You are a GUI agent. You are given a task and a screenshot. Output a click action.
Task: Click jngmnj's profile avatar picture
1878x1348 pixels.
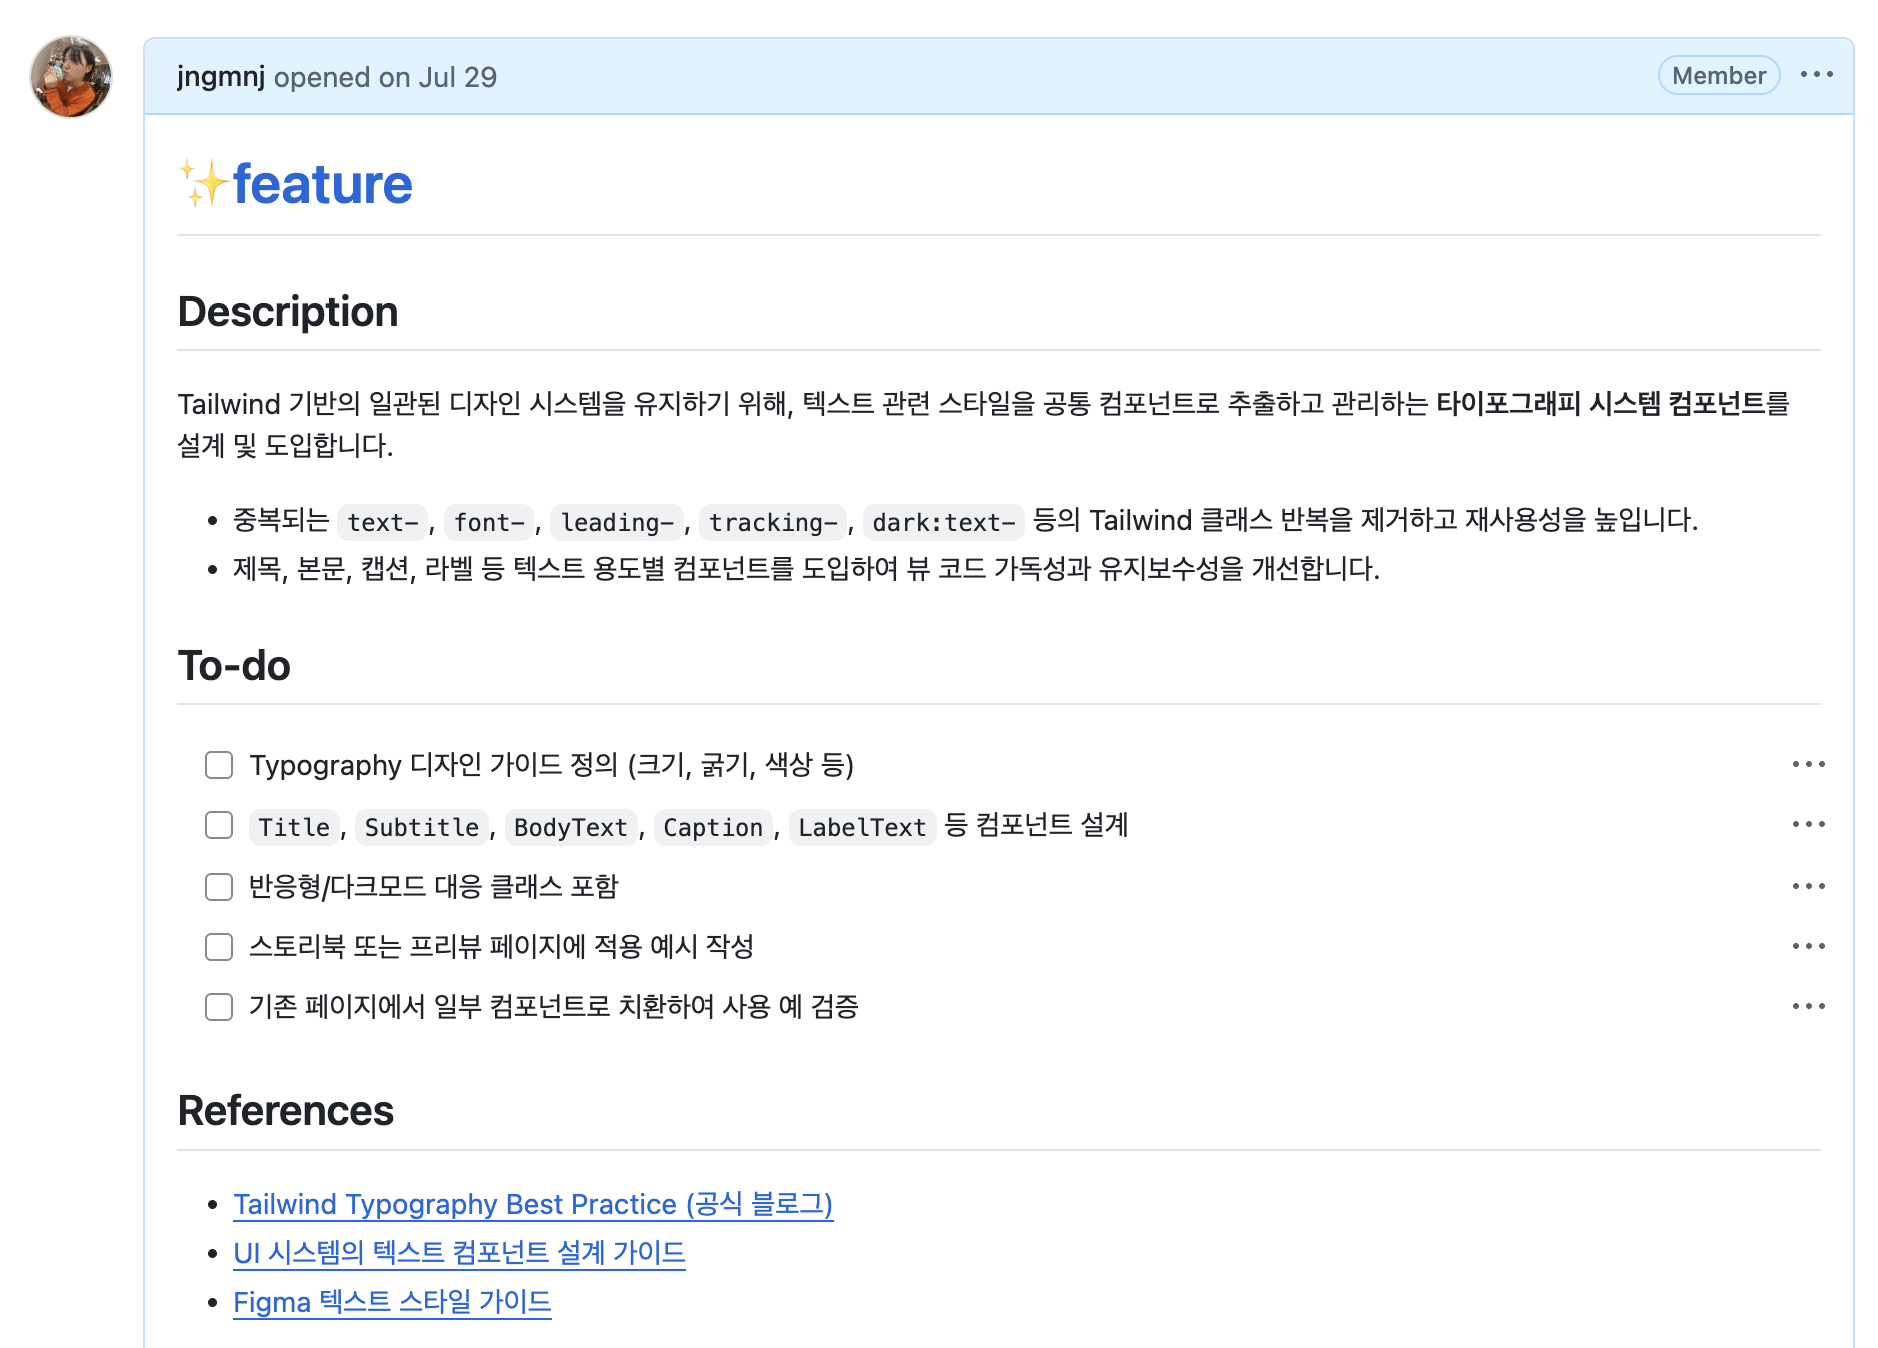71,77
